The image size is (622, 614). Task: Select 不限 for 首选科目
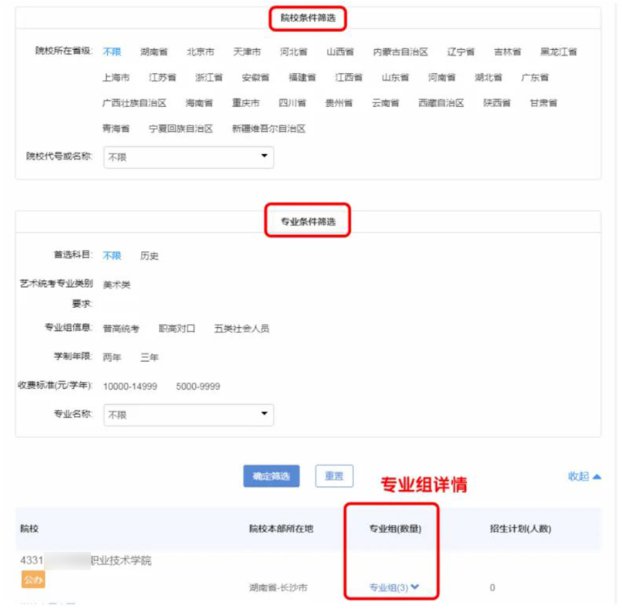[x=112, y=255]
